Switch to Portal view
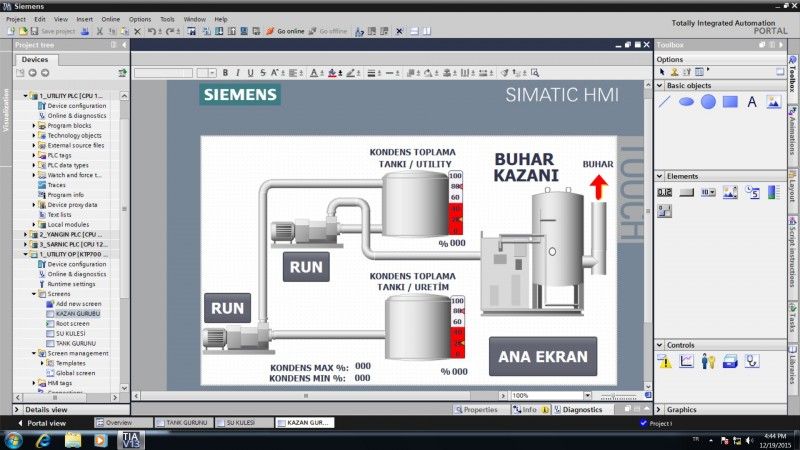This screenshot has height=450, width=800. (x=42, y=422)
